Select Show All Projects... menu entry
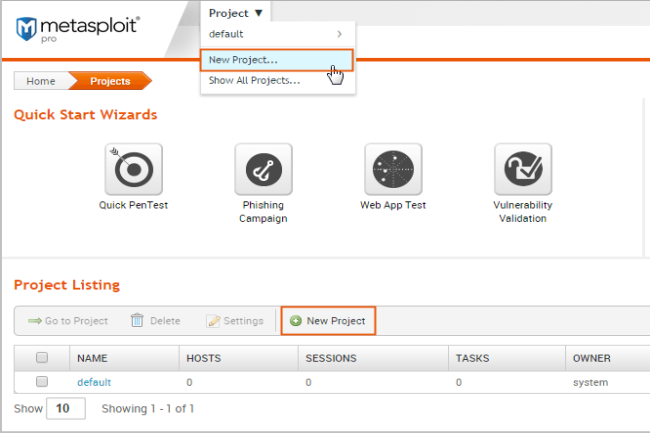 point(254,80)
